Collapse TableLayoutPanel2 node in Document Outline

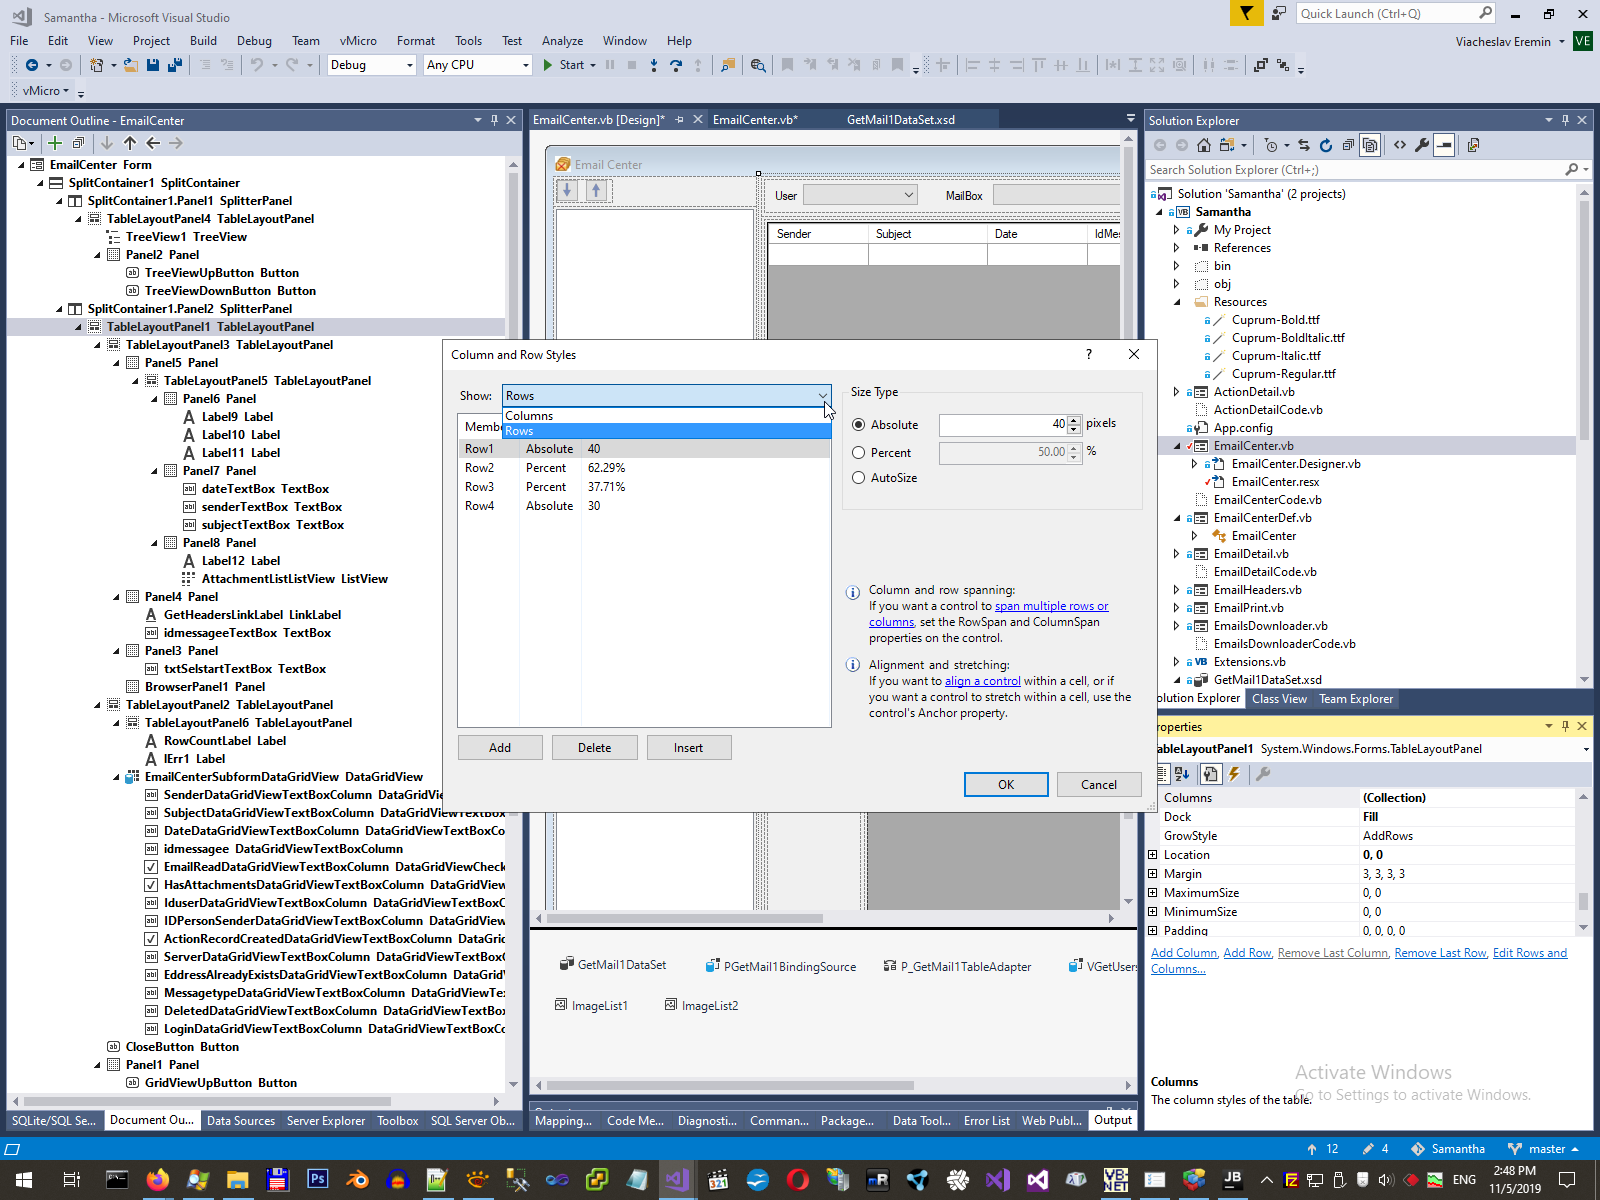98,705
